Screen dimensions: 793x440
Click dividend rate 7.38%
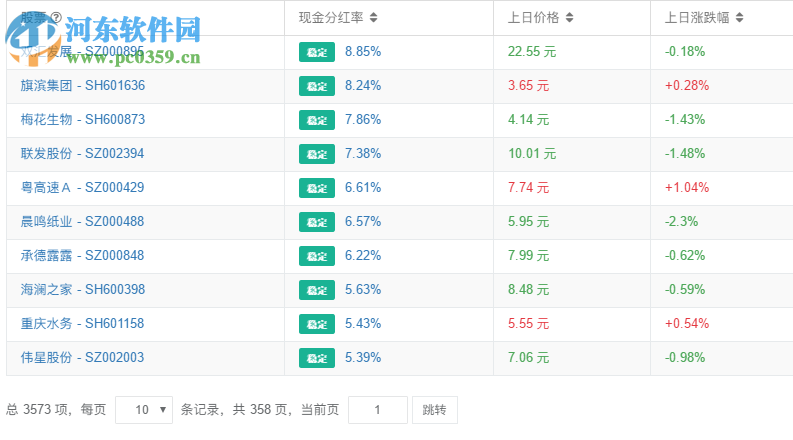tap(363, 153)
